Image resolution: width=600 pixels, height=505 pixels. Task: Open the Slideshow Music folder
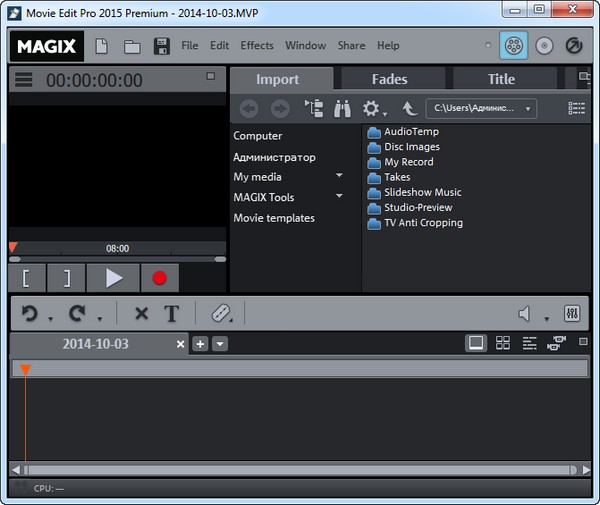422,192
